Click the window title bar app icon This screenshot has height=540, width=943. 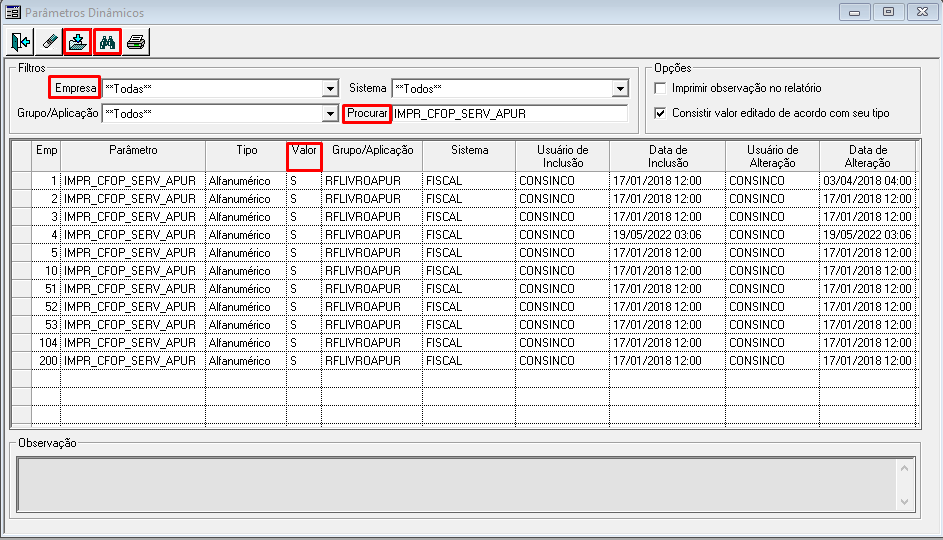click(x=13, y=12)
